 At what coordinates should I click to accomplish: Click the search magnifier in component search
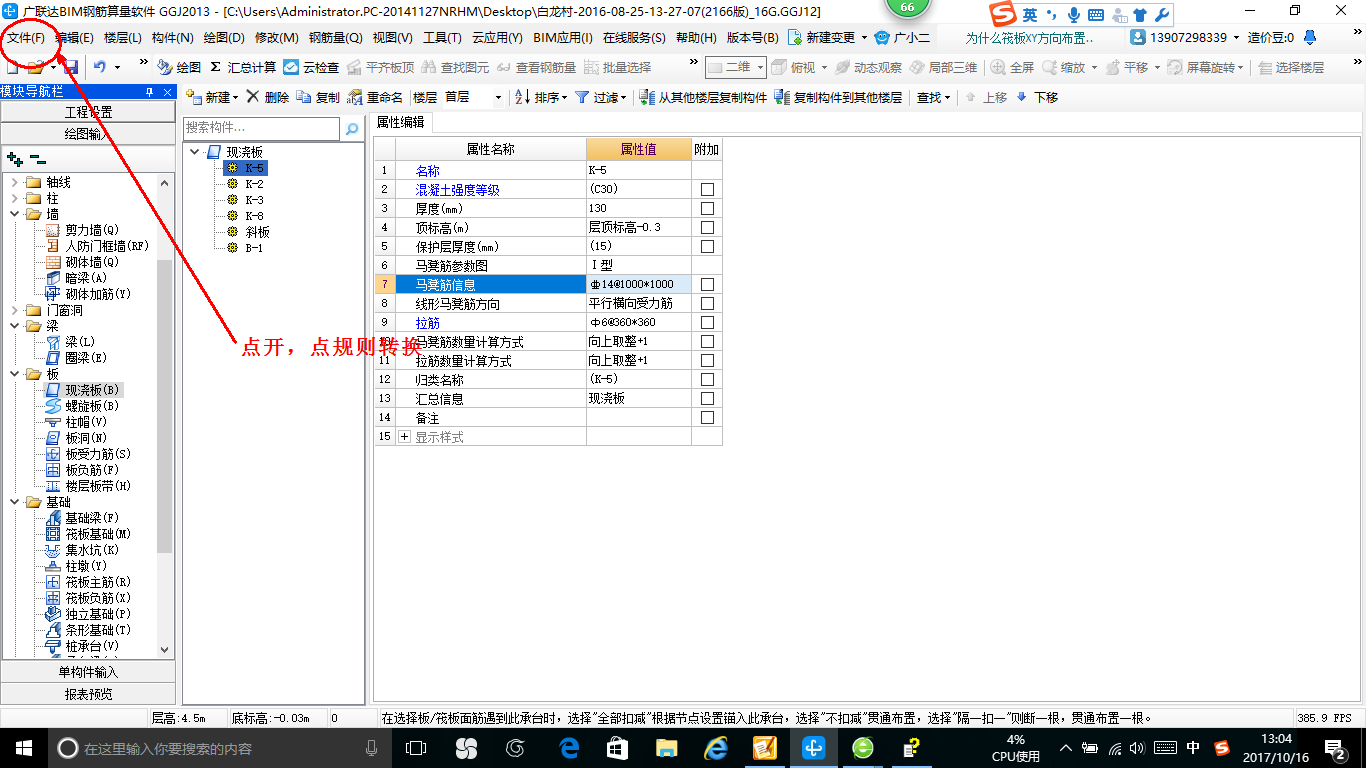click(x=352, y=128)
